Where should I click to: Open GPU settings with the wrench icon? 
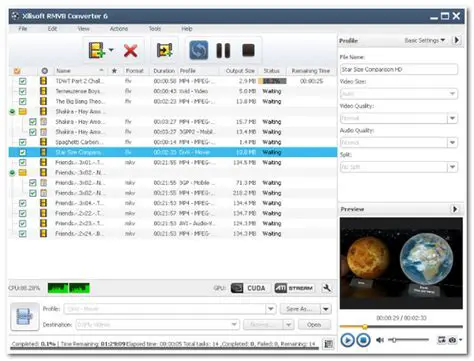pos(327,288)
